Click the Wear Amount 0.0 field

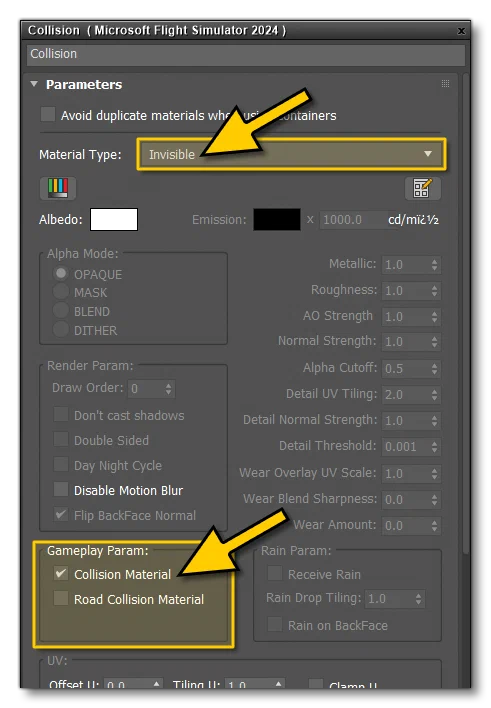pyautogui.click(x=405, y=526)
